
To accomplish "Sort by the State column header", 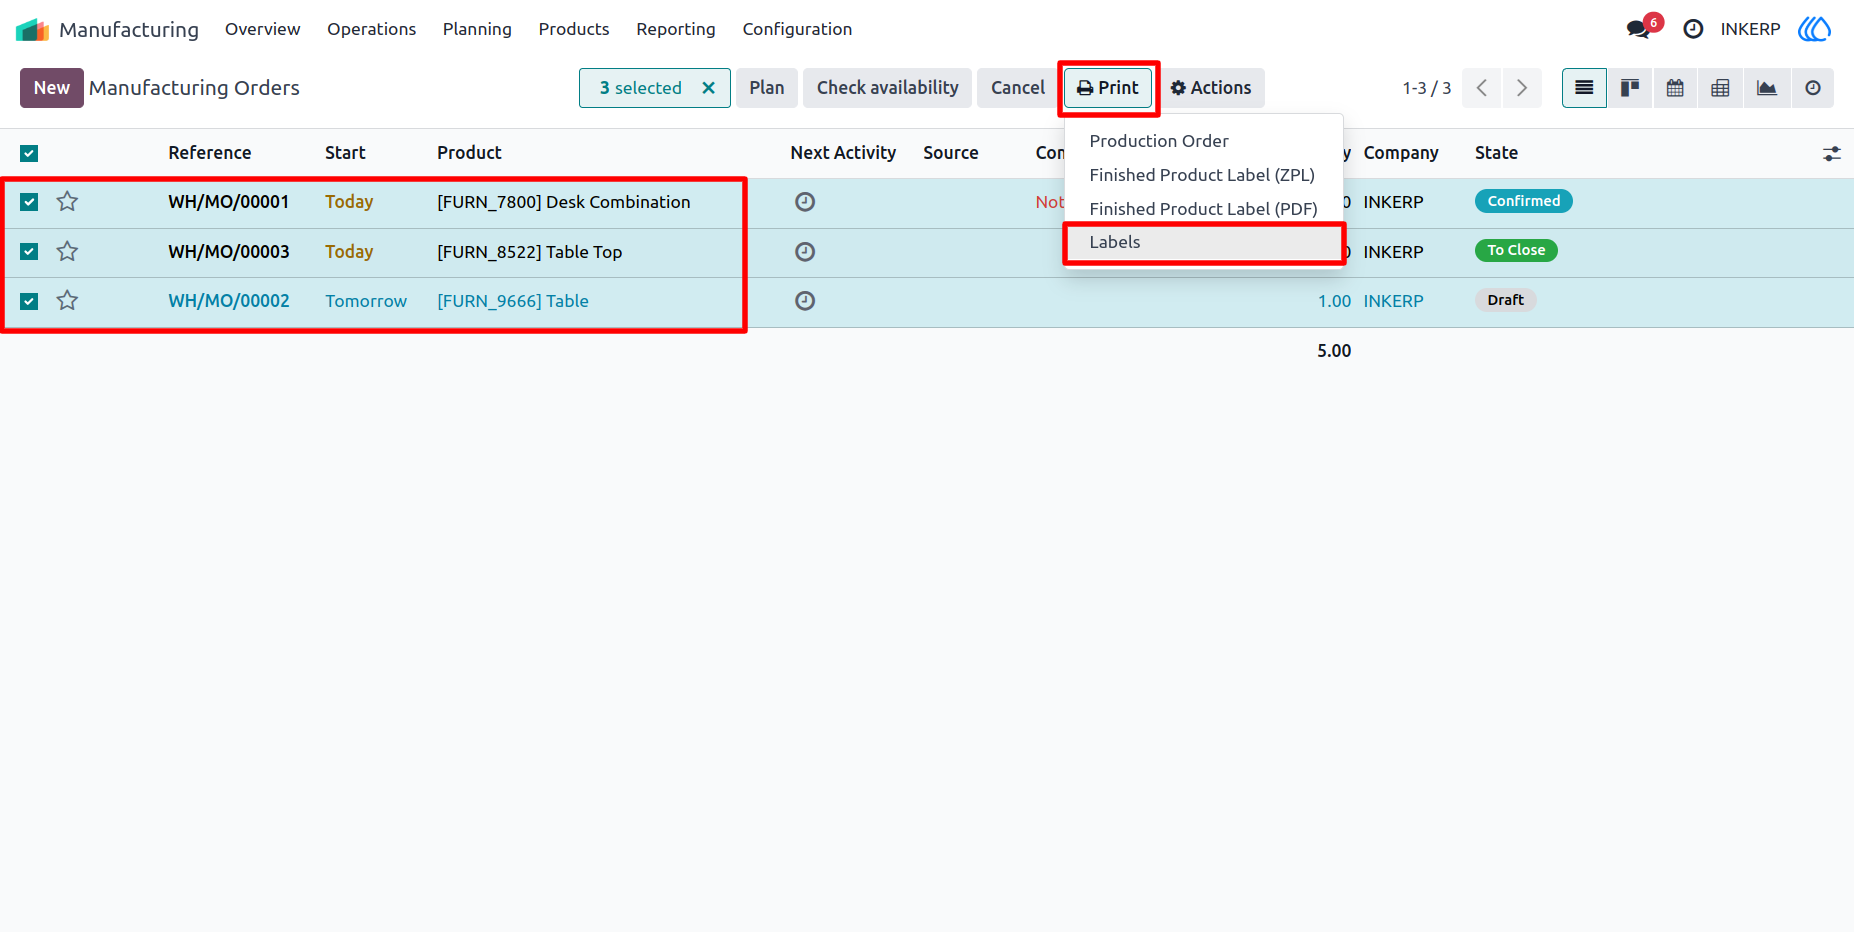I will point(1496,153).
